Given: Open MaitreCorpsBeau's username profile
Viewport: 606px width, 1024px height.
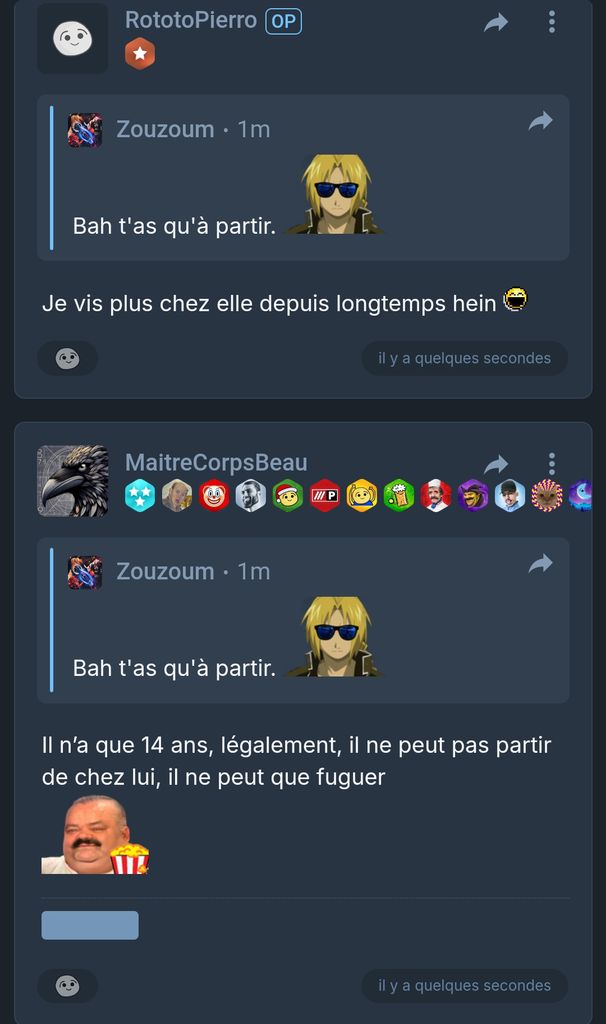Looking at the screenshot, I should 216,462.
